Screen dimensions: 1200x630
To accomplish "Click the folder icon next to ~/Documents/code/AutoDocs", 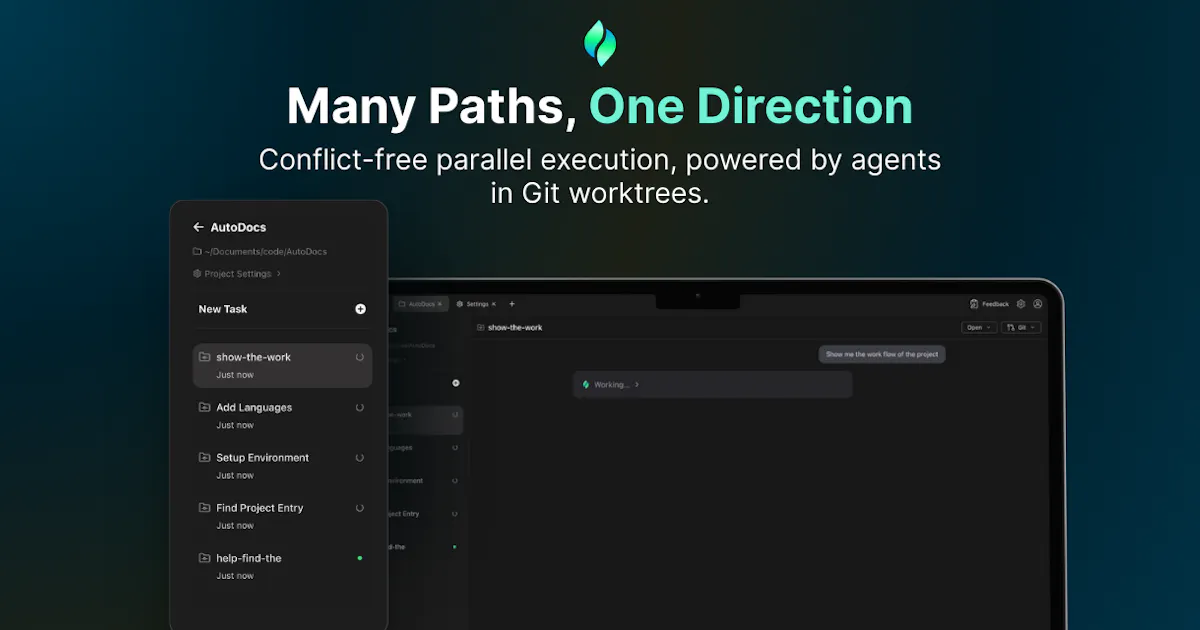I will 197,251.
